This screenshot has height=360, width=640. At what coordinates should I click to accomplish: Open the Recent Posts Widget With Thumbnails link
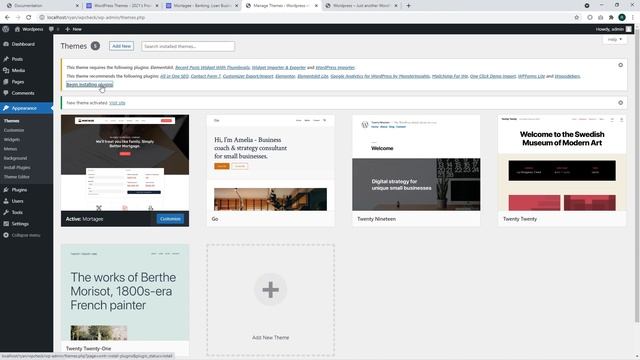click(212, 67)
